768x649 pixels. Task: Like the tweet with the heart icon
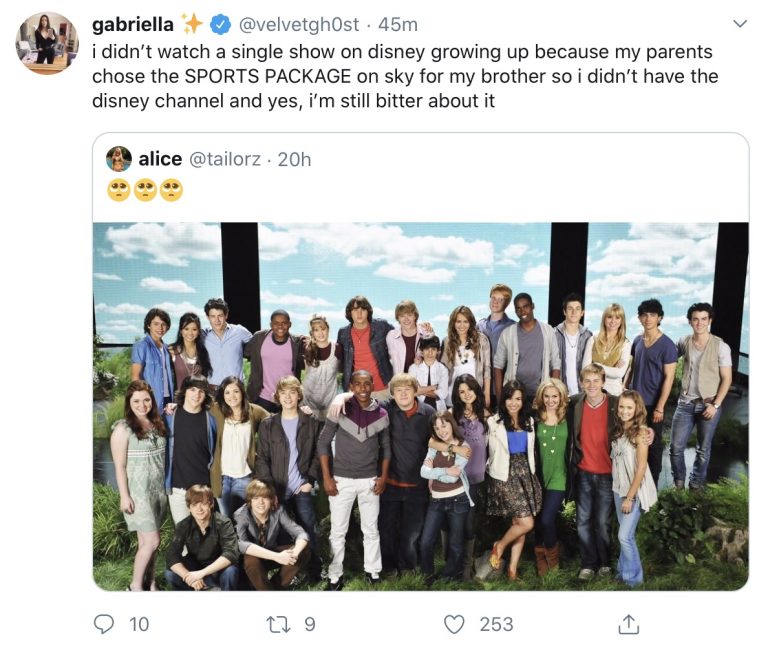tap(454, 624)
